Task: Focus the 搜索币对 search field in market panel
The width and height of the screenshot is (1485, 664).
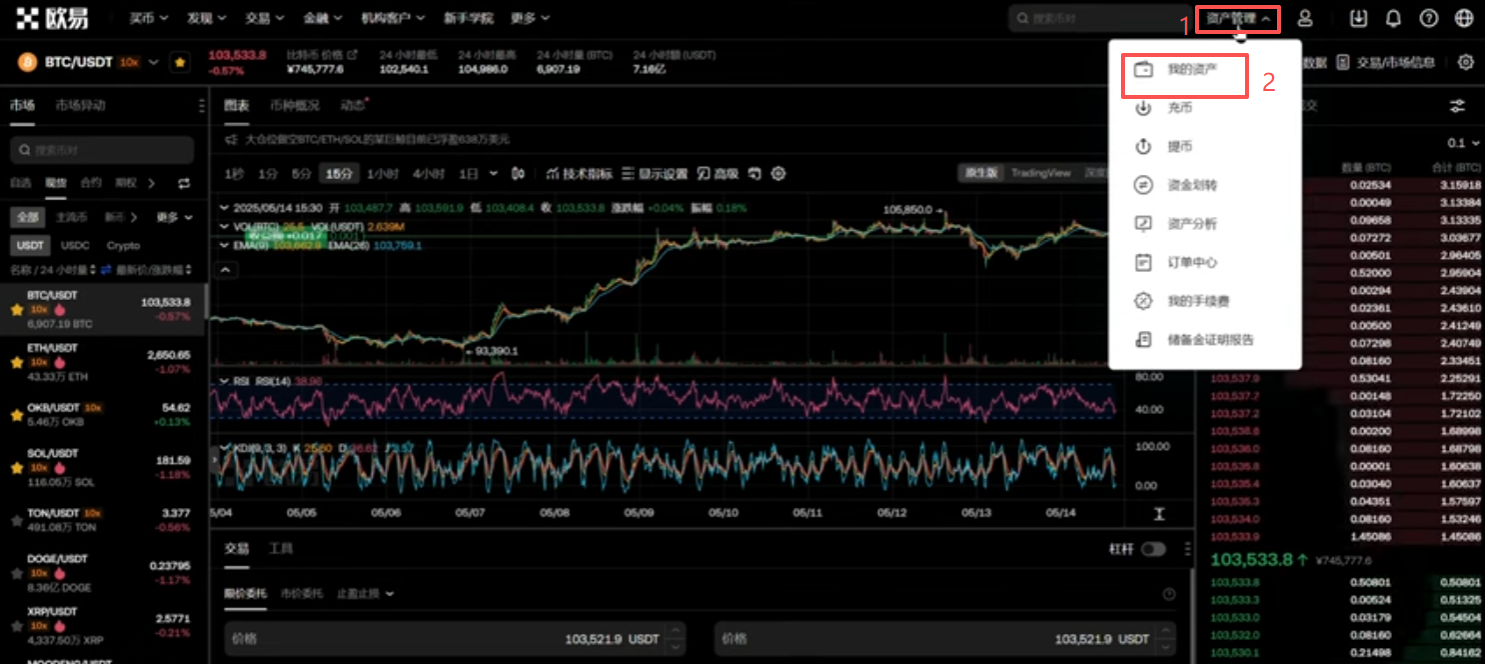Action: [x=102, y=150]
